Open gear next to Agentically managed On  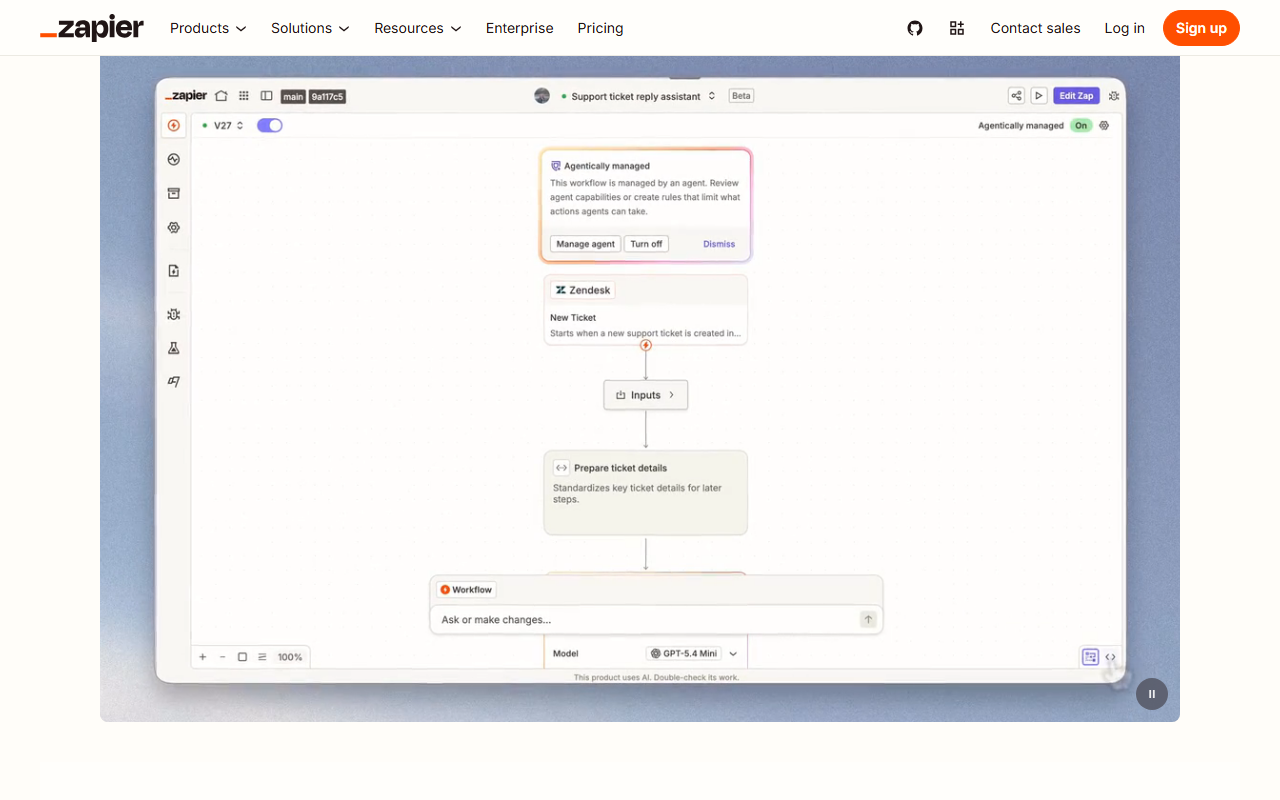(1104, 126)
